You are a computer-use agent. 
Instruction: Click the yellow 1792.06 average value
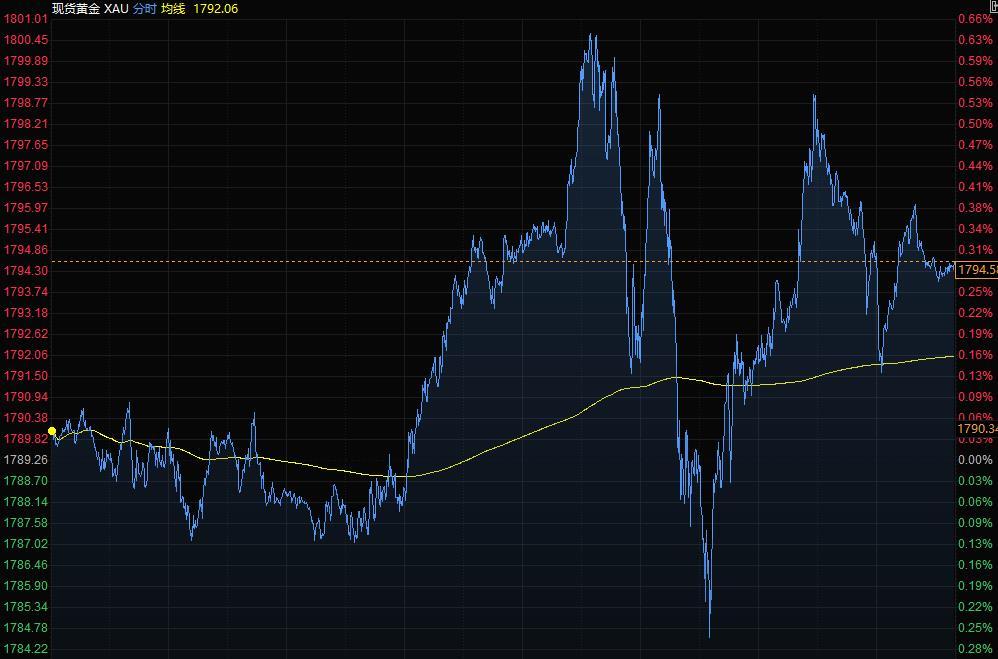point(215,8)
